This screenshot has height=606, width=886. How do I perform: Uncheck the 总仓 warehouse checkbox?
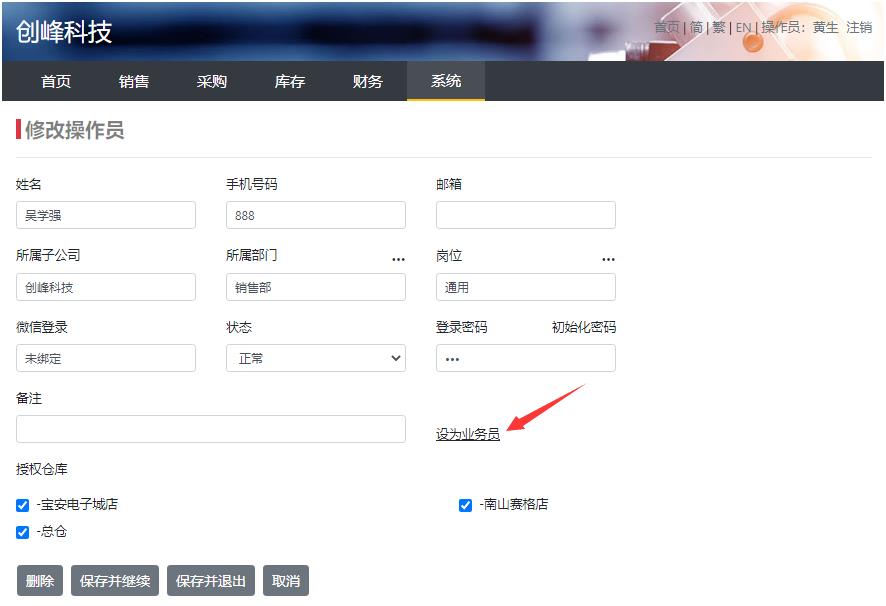pyautogui.click(x=23, y=532)
